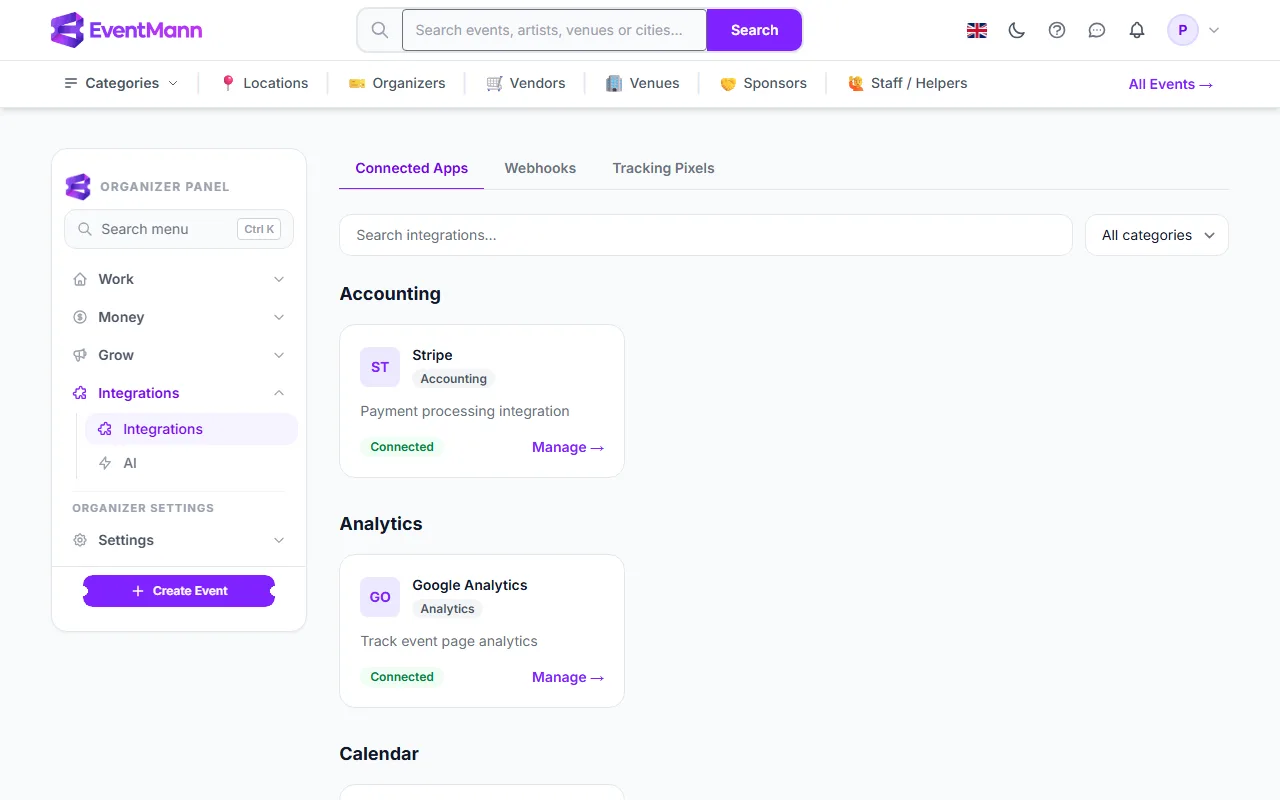Viewport: 1280px width, 800px height.
Task: Open the Categories dropdown menu
Action: coord(121,83)
